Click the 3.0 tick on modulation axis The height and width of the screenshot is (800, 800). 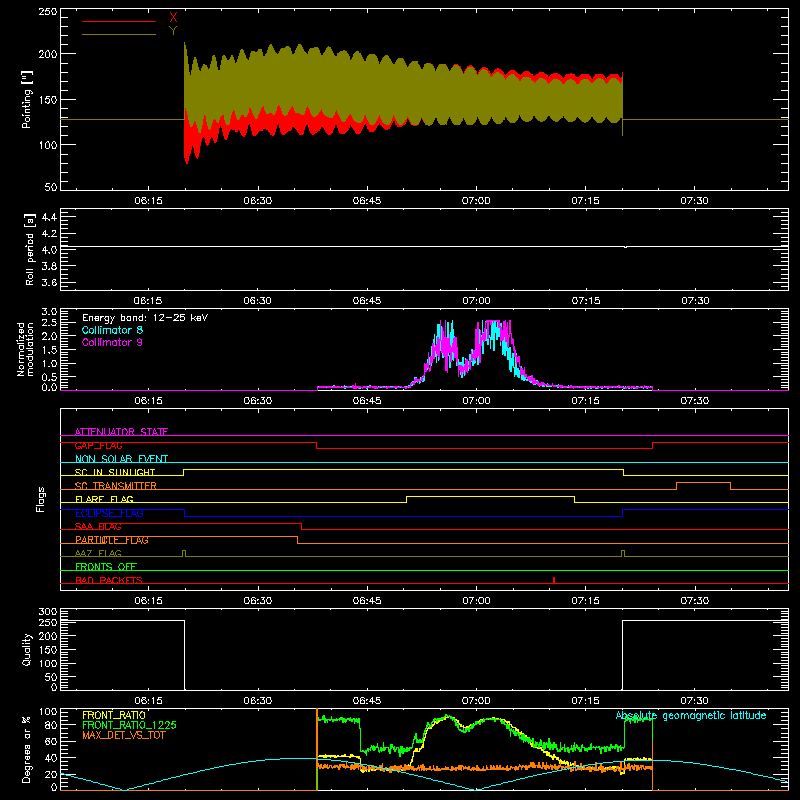point(49,311)
